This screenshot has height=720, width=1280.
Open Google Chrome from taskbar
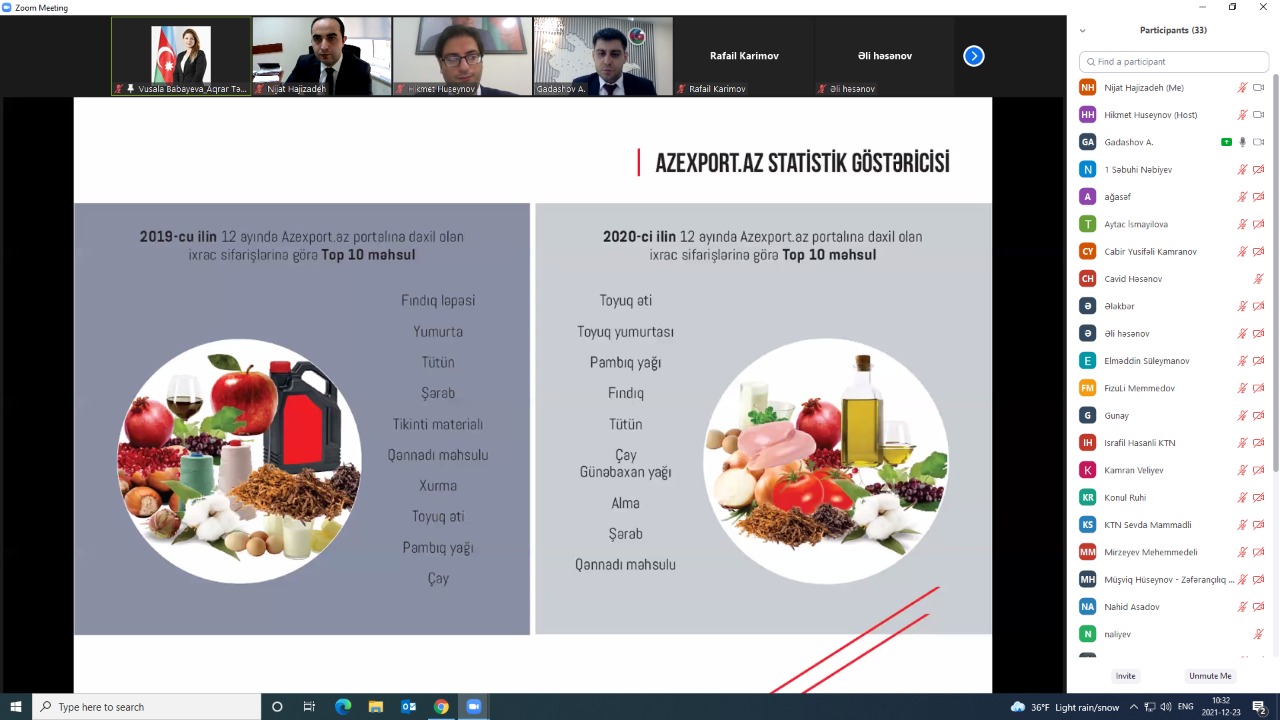[441, 707]
